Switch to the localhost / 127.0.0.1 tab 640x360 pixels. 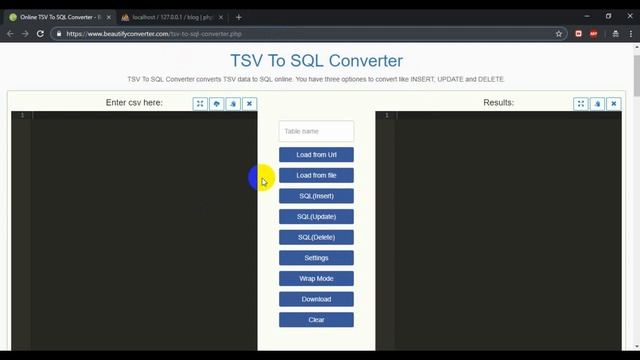point(171,17)
